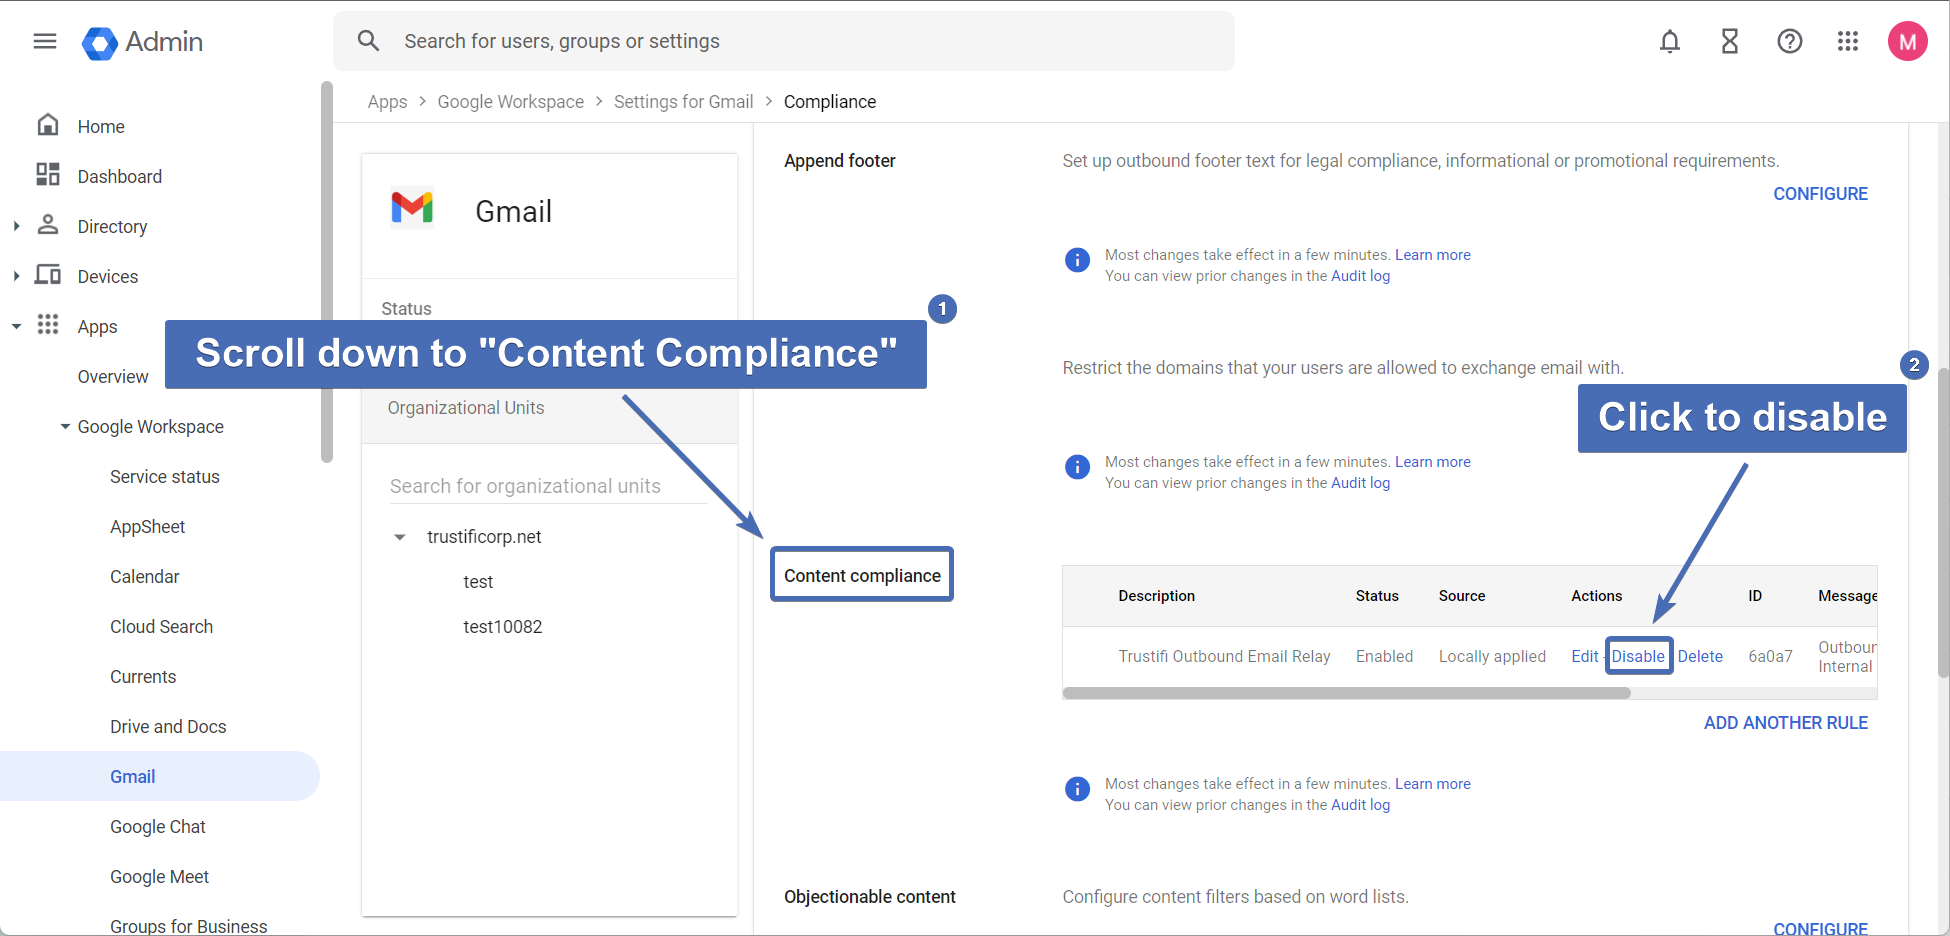Open Cloud Search settings
Image resolution: width=1950 pixels, height=936 pixels.
(162, 627)
